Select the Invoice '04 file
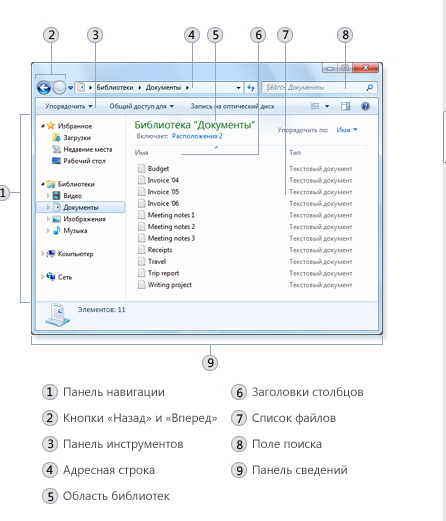Image resolution: width=446 pixels, height=521 pixels. tap(163, 180)
